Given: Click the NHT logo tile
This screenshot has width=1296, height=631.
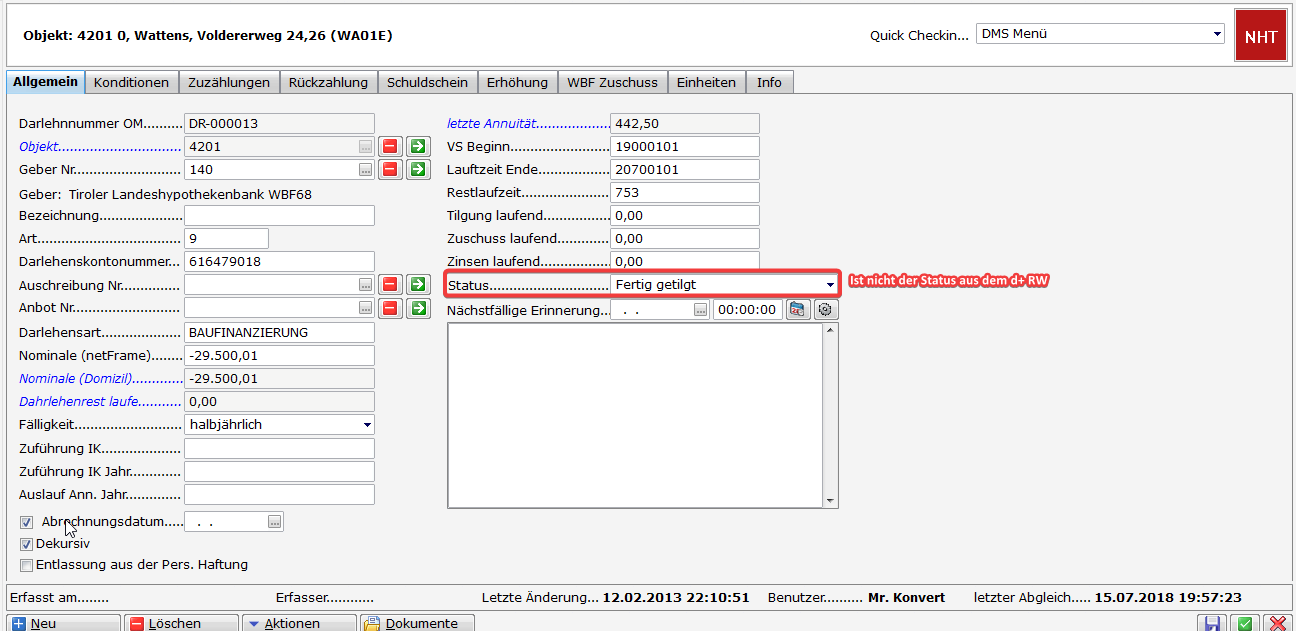Looking at the screenshot, I should pos(1260,37).
